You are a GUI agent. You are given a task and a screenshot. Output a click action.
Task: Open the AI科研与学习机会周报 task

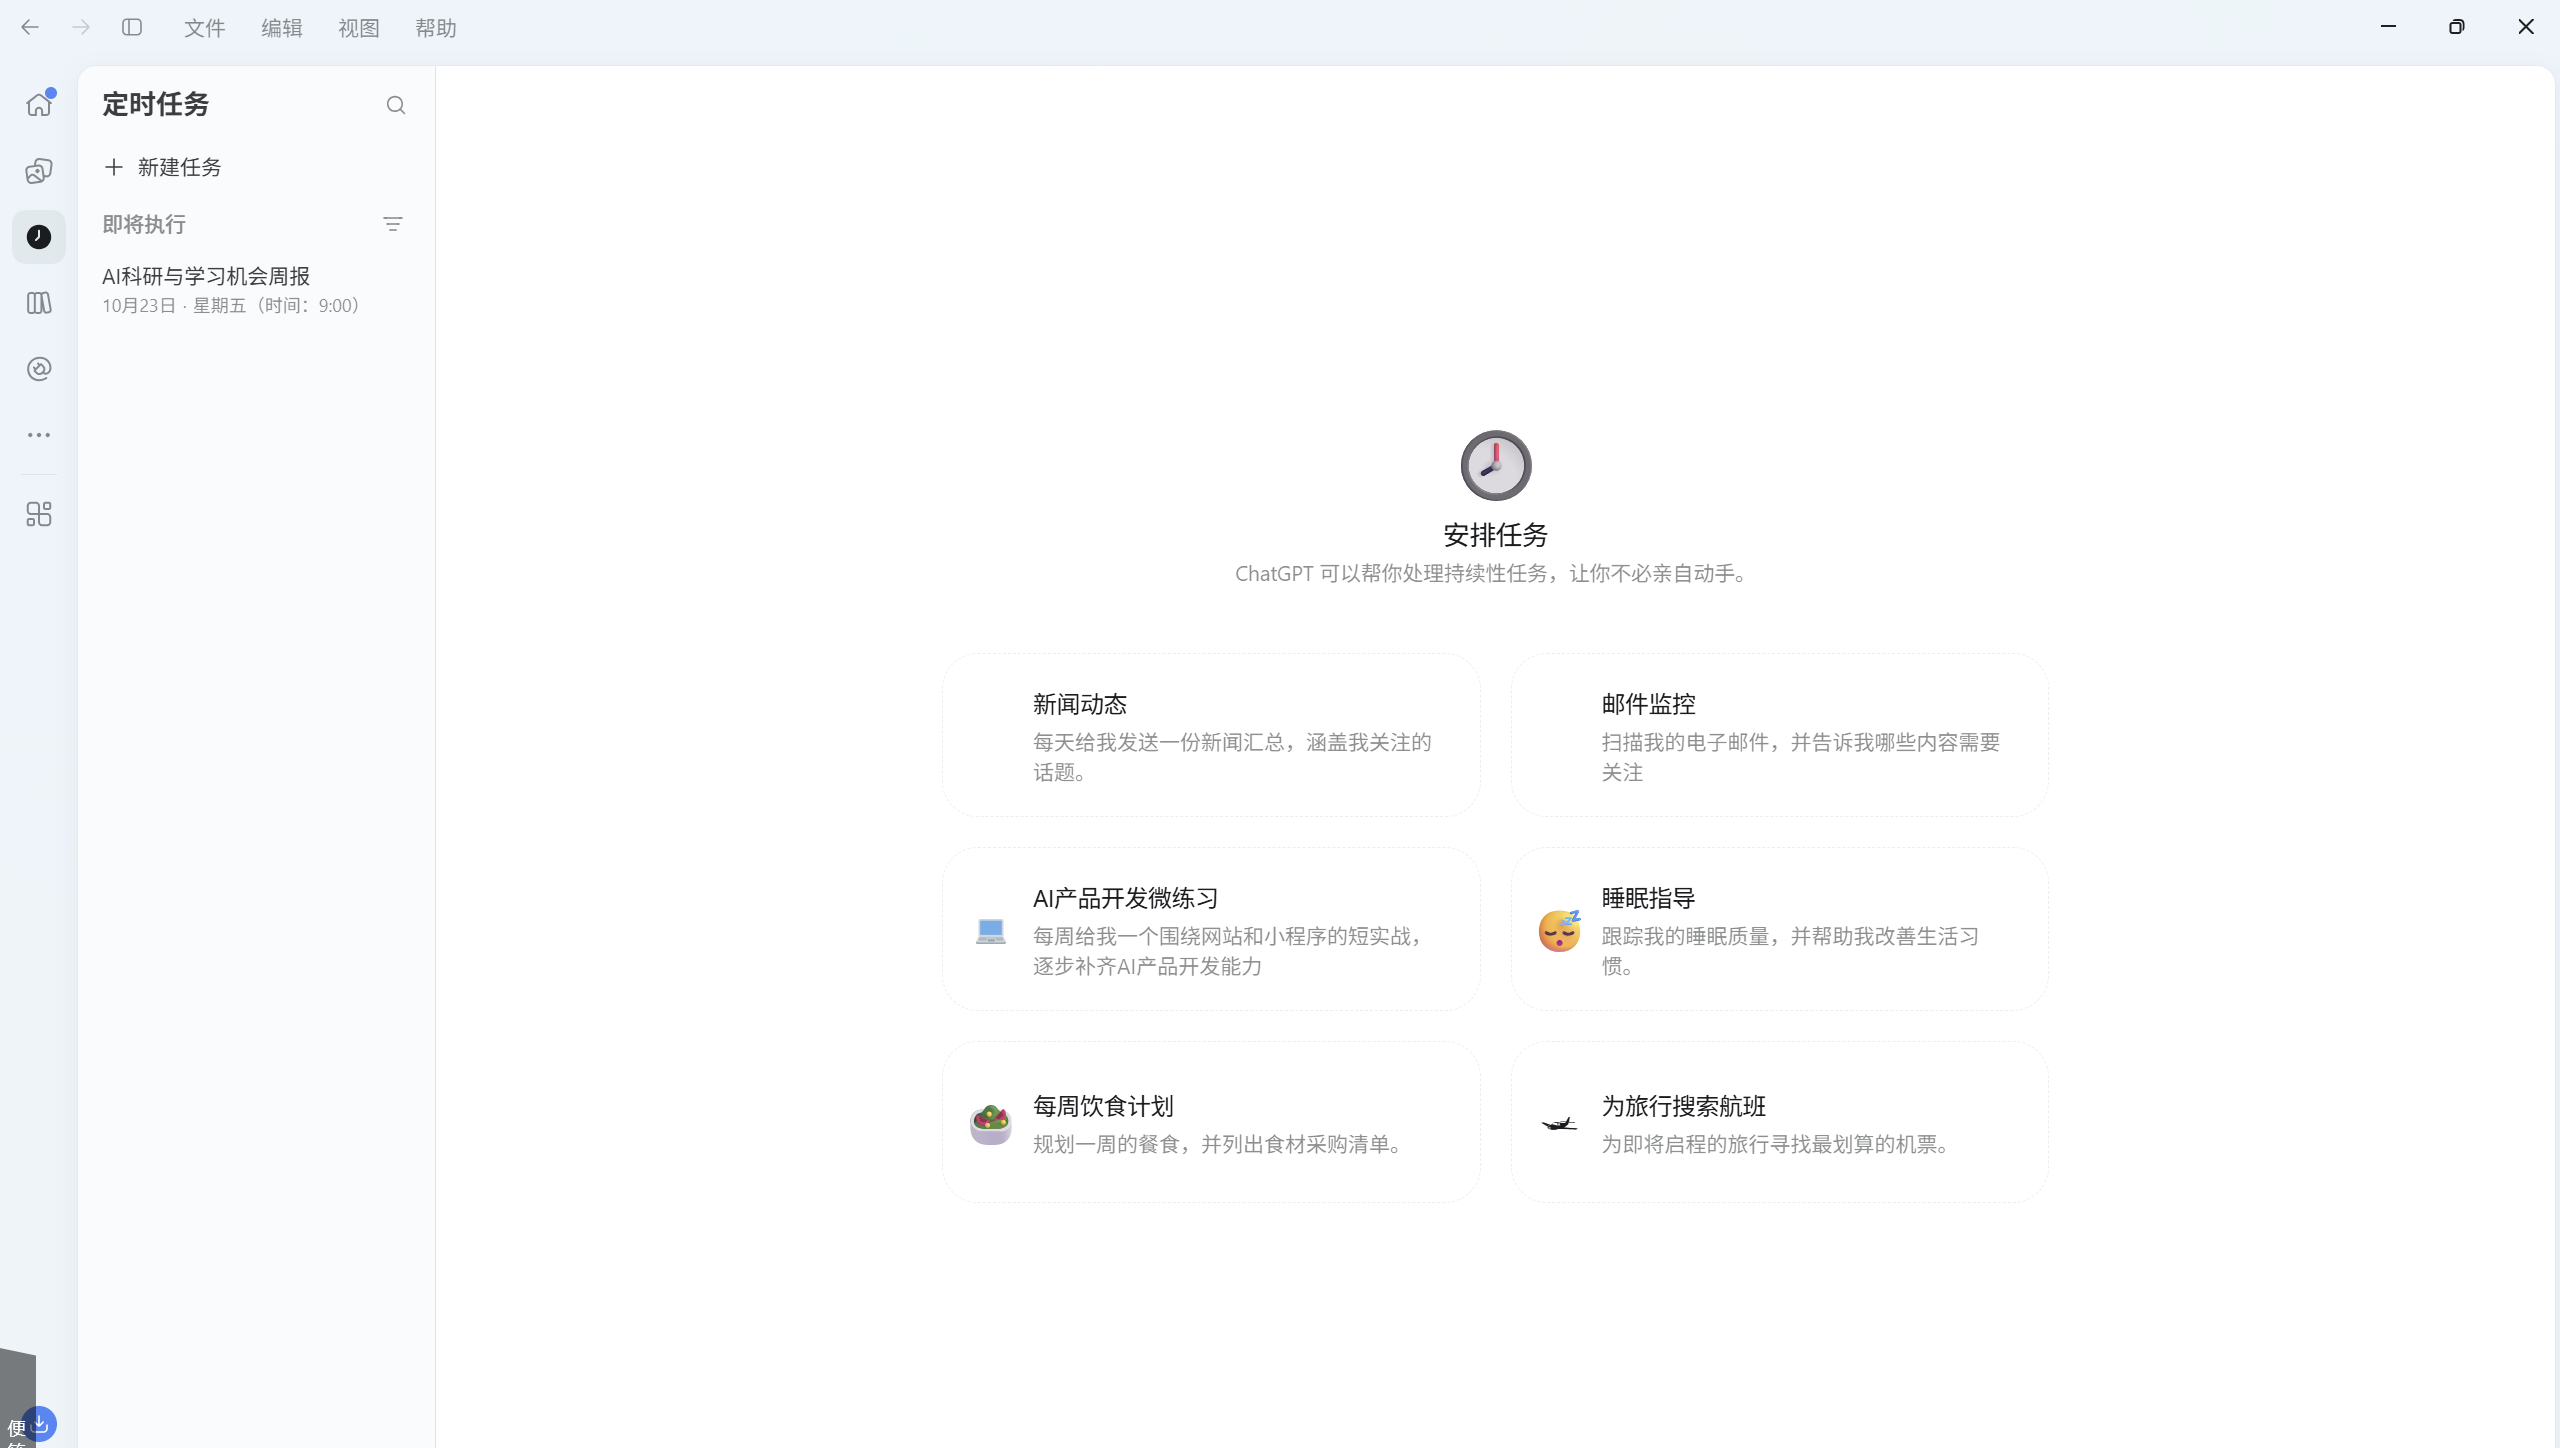point(256,289)
